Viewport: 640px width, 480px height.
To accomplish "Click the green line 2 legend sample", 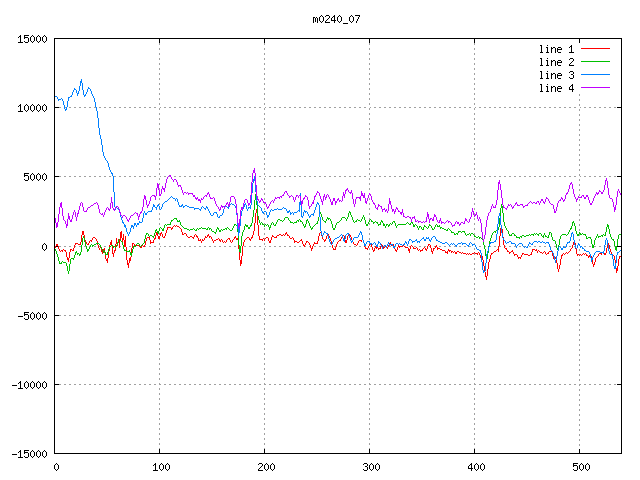I will [x=596, y=62].
